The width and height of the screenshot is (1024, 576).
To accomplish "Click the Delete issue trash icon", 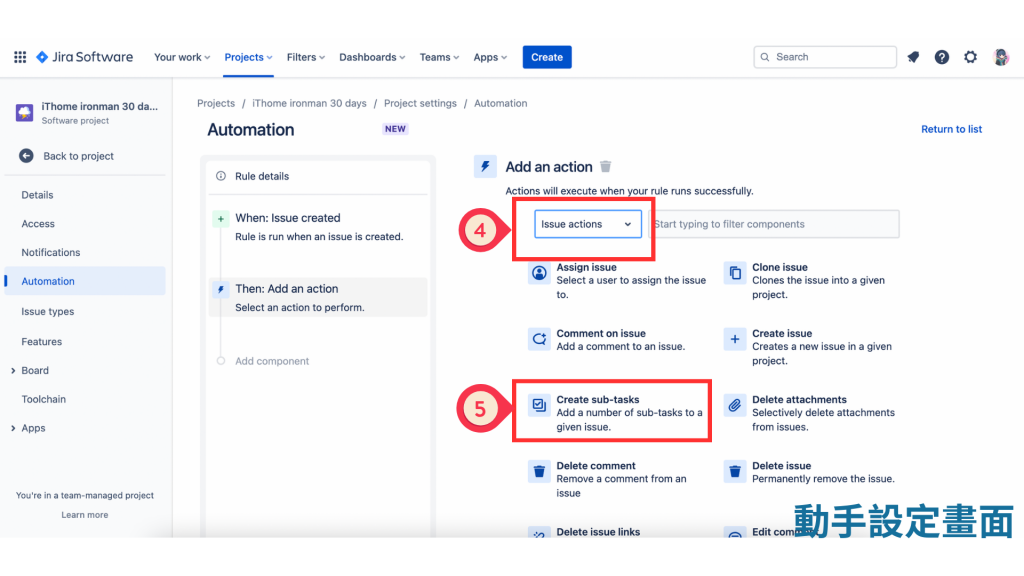I will tap(735, 472).
